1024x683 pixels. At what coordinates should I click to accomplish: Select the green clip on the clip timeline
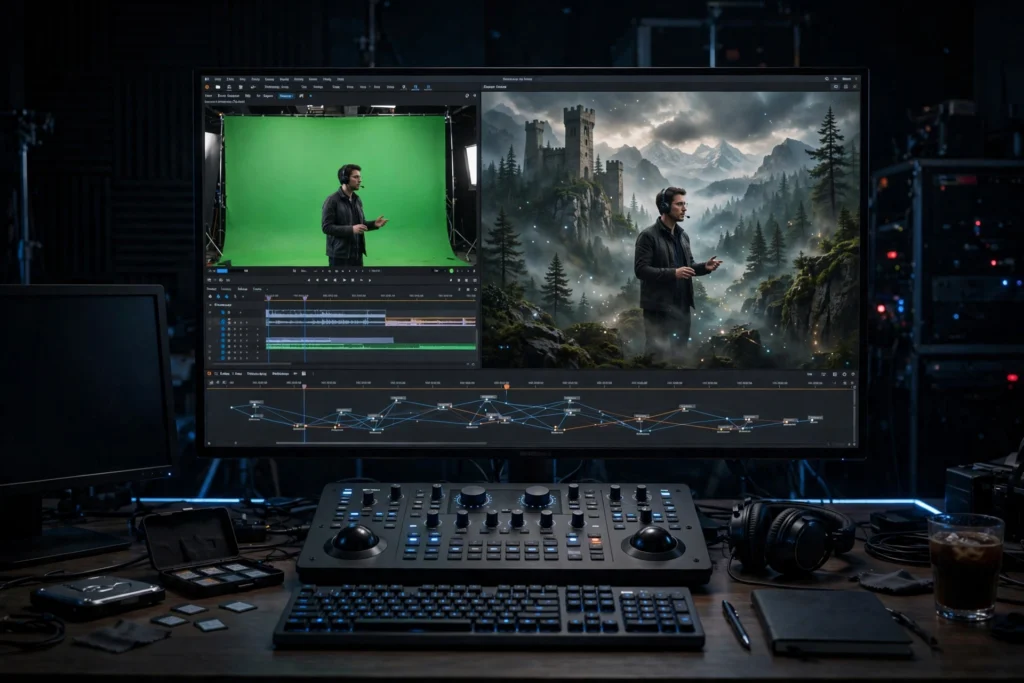pos(370,347)
